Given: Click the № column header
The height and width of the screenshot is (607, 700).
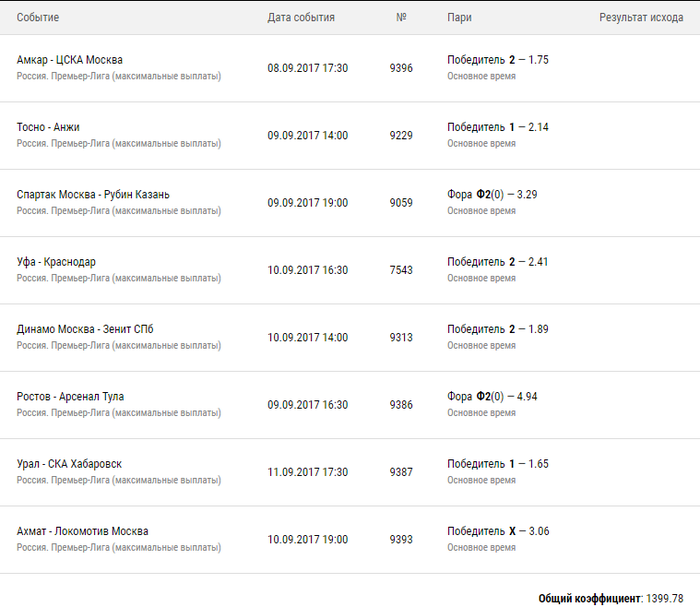Looking at the screenshot, I should tap(401, 17).
